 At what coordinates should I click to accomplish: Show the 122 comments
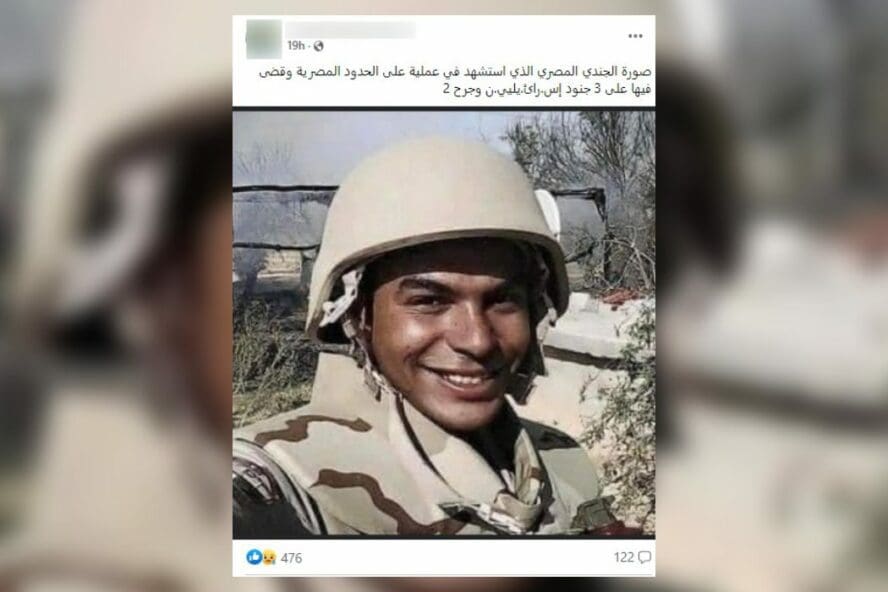pyautogui.click(x=624, y=557)
